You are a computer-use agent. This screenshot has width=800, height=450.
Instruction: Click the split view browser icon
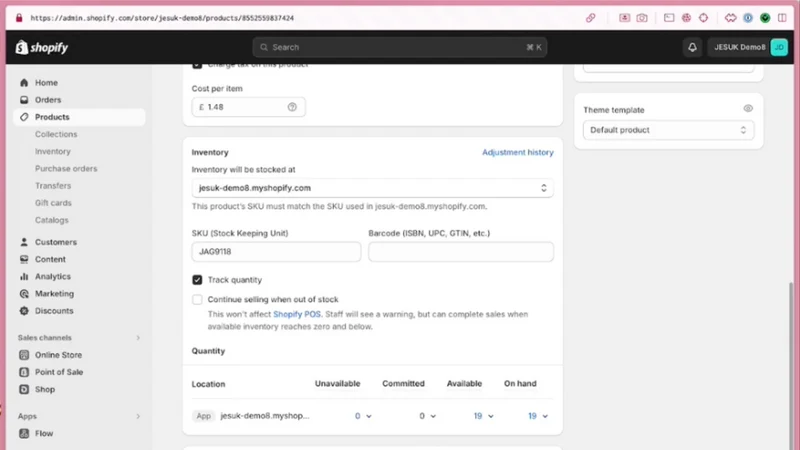point(782,18)
